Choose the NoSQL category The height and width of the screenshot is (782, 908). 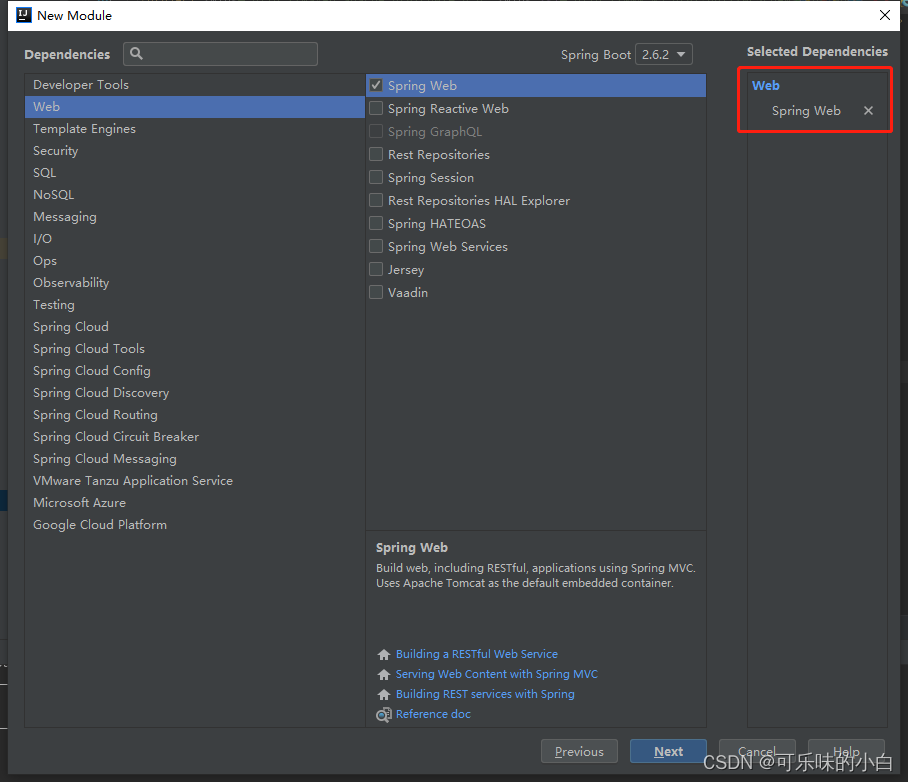[x=195, y=195]
